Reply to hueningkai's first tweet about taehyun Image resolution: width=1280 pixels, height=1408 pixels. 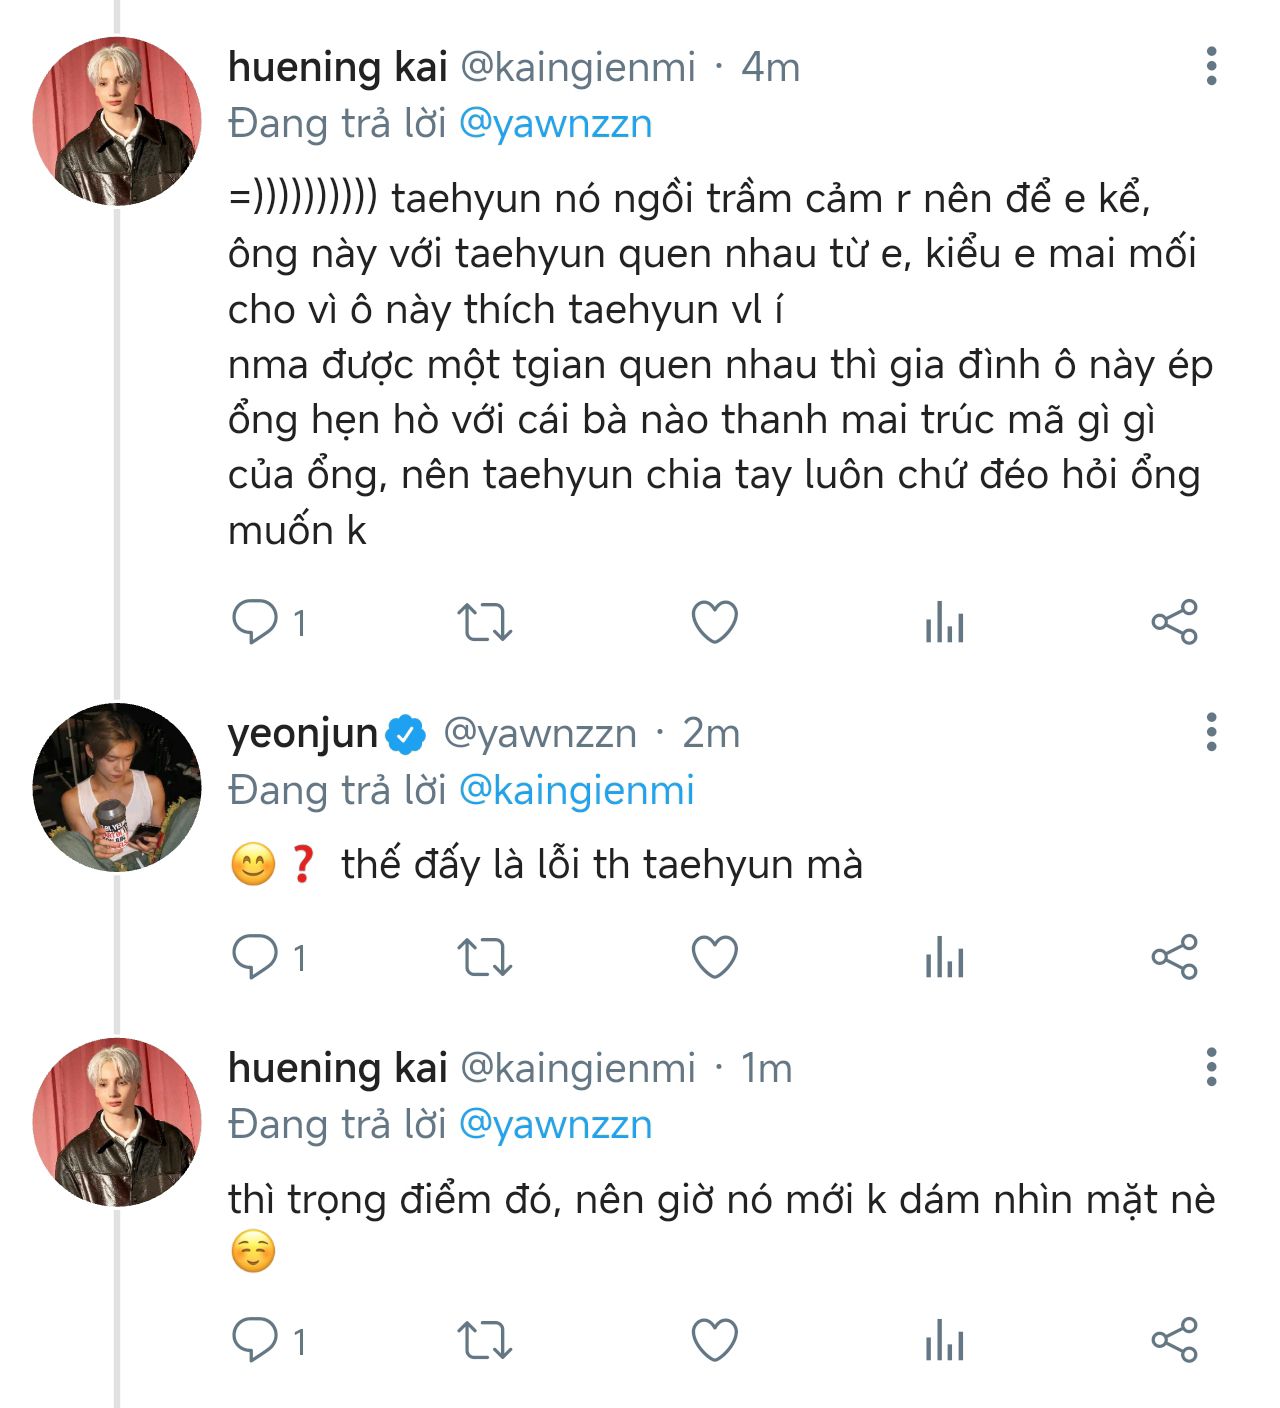[255, 621]
